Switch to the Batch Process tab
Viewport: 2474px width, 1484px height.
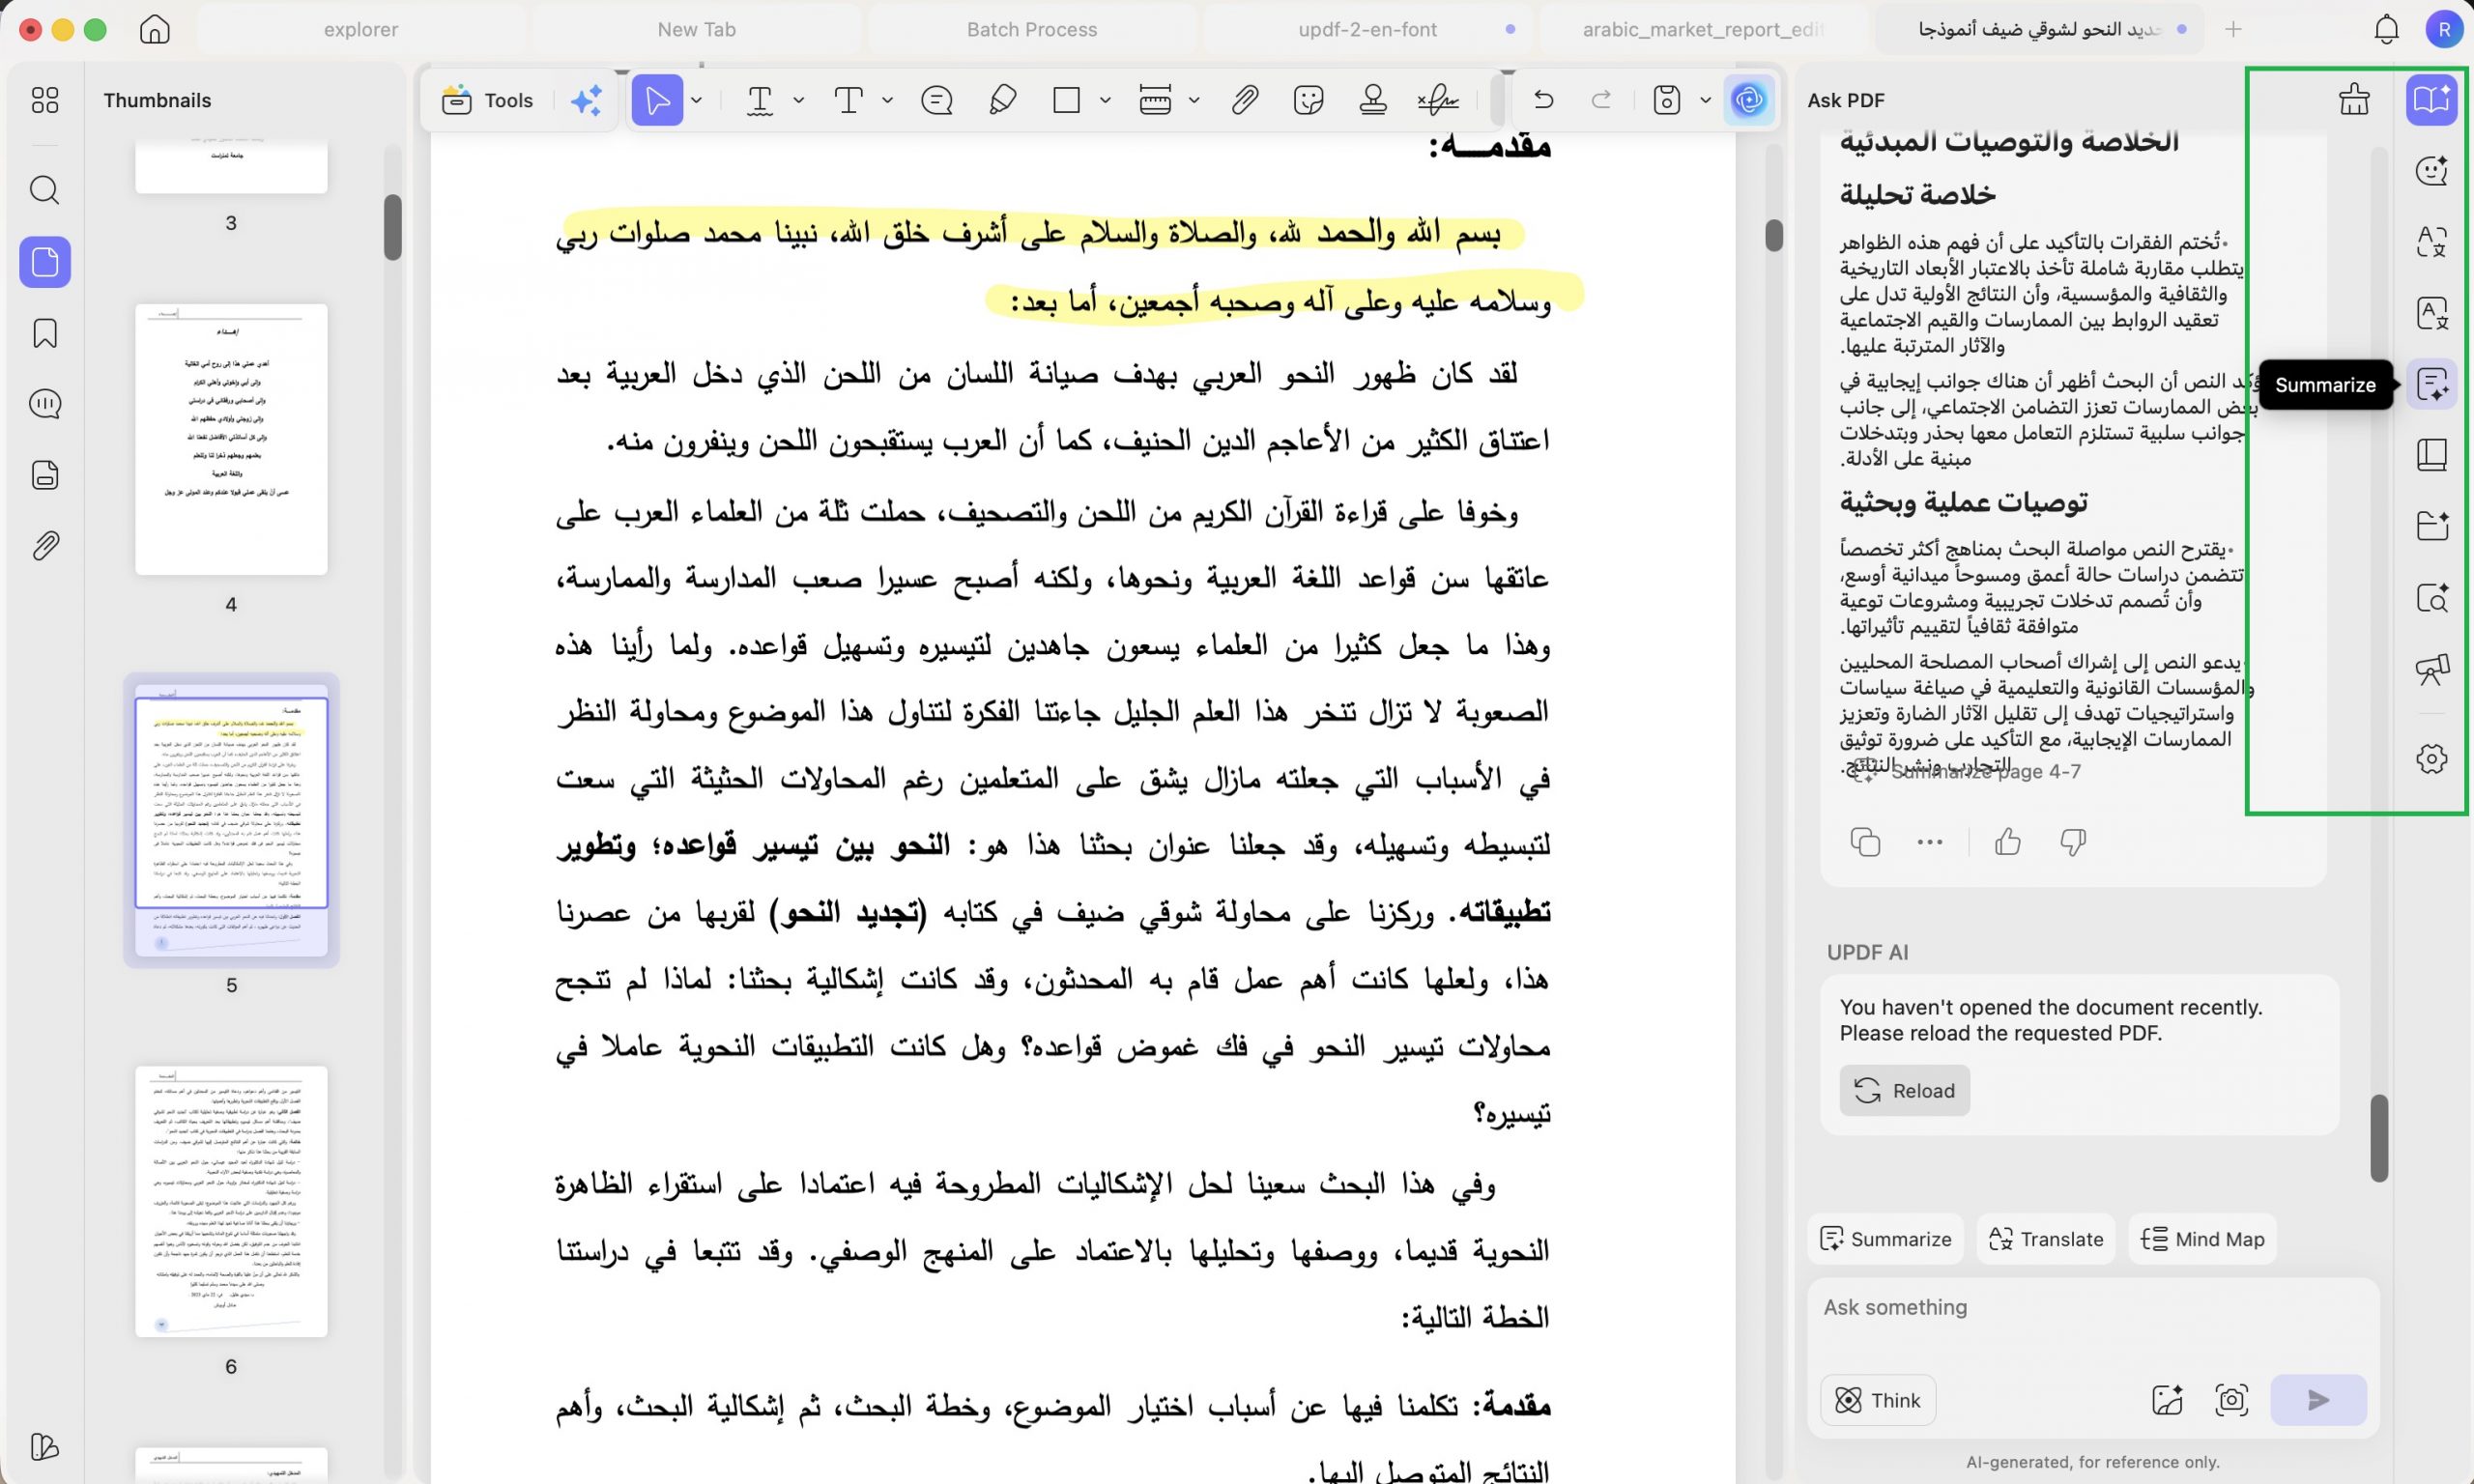click(1032, 29)
